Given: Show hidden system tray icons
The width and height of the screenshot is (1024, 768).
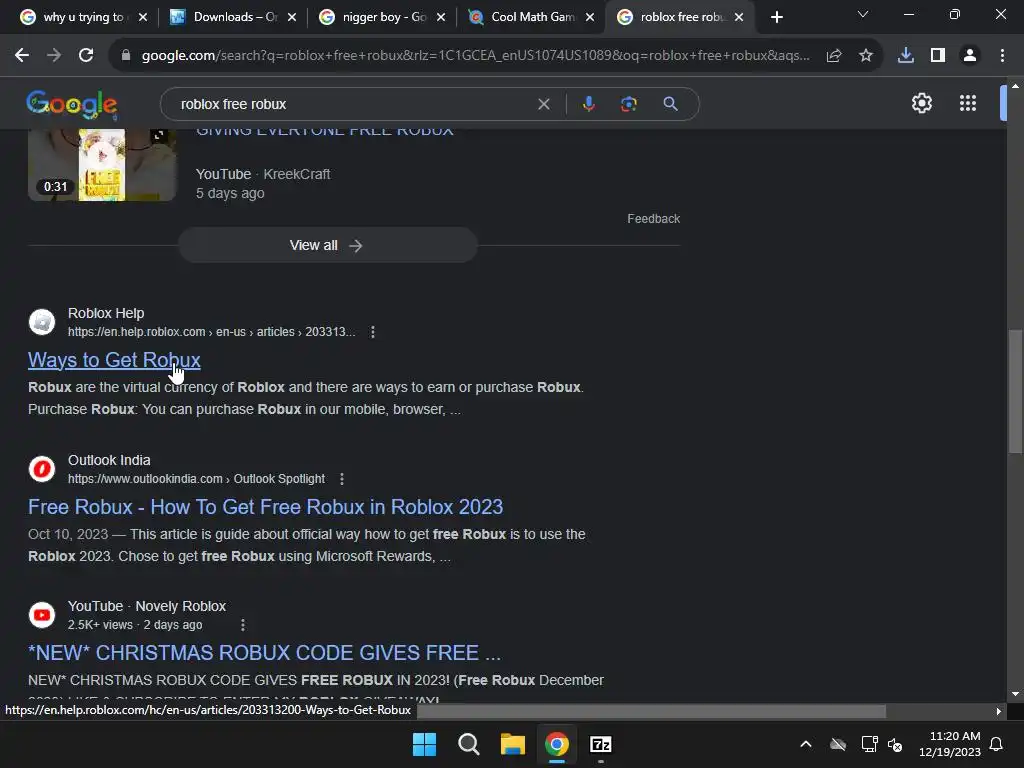Looking at the screenshot, I should coord(806,744).
